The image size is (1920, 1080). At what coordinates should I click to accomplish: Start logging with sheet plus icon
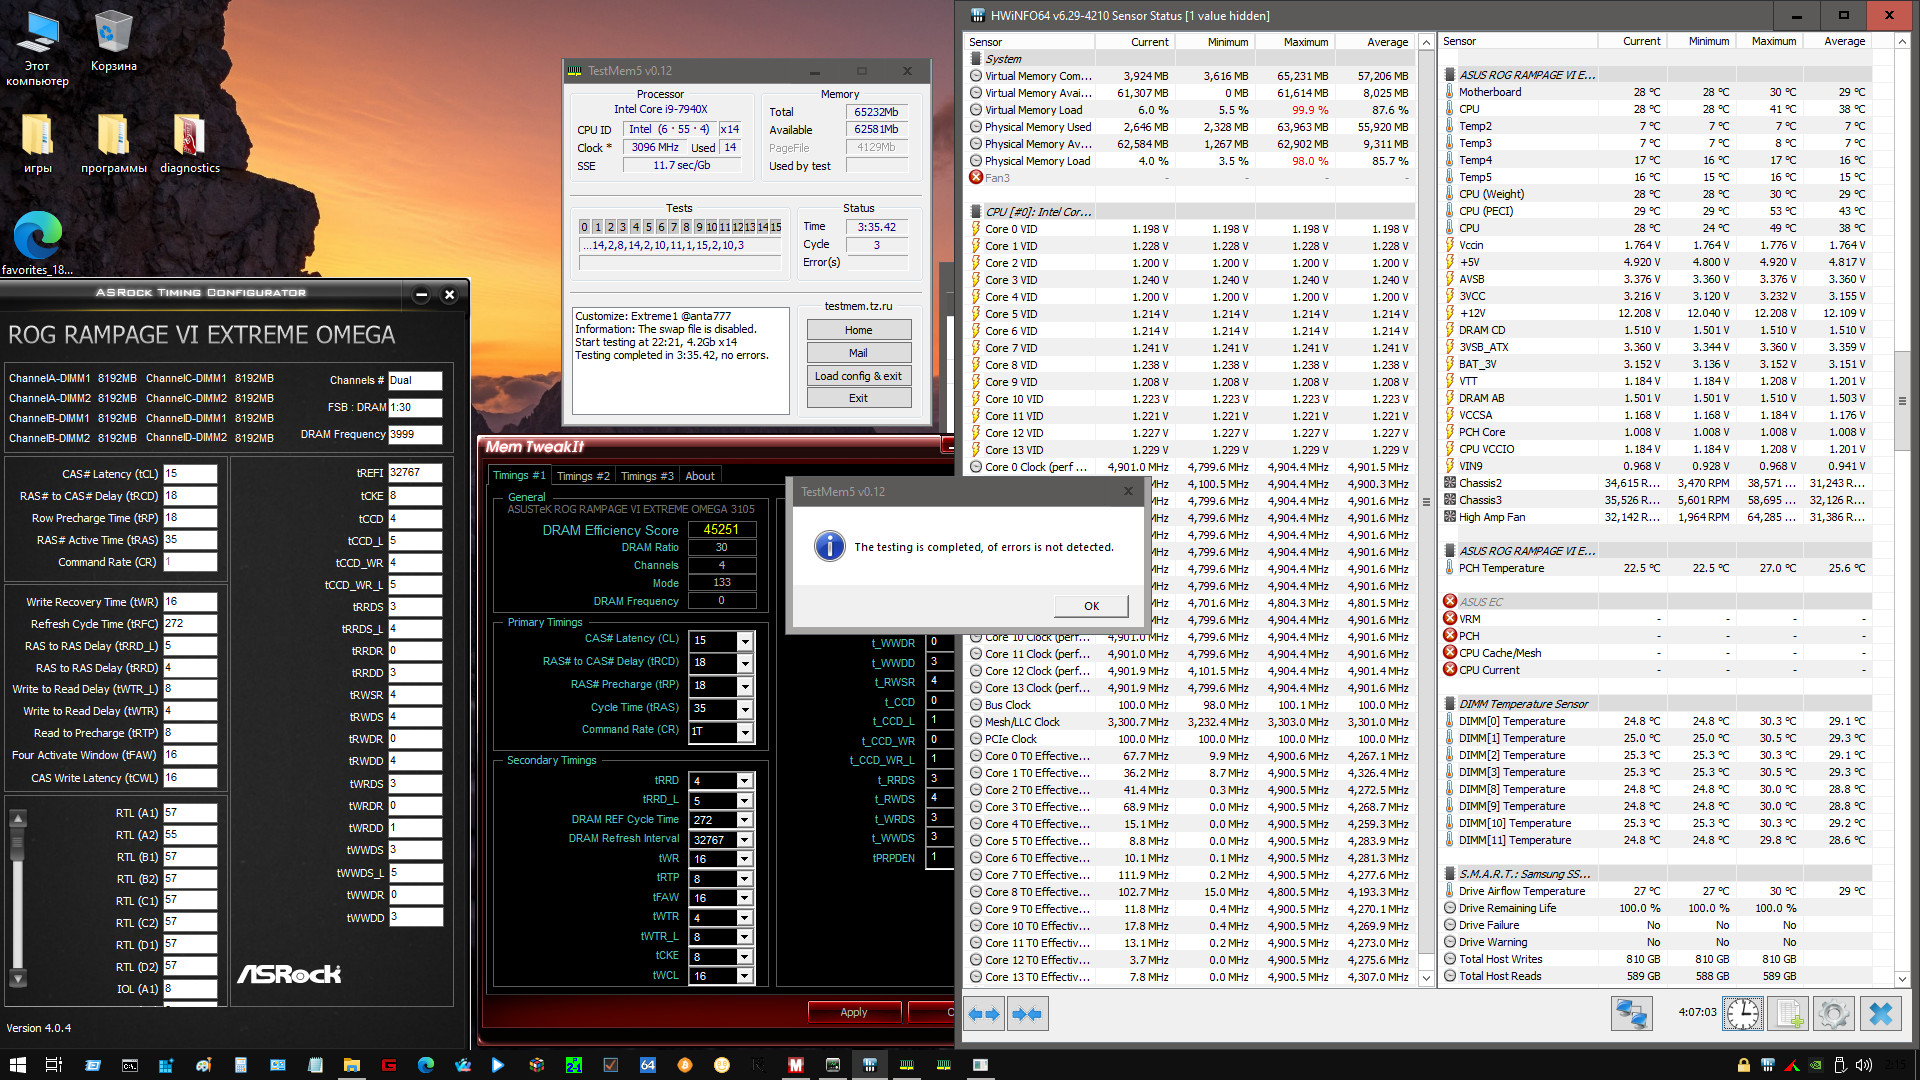coord(1788,1014)
